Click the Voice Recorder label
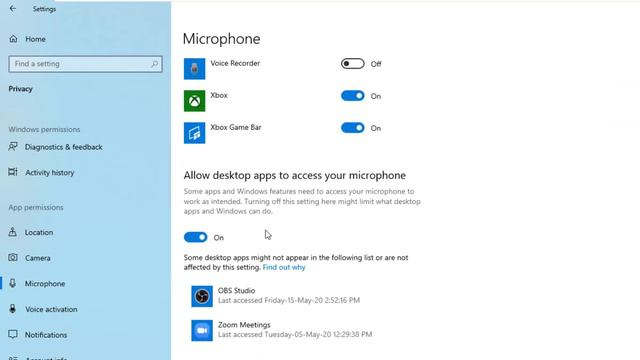This screenshot has height=360, width=640. tap(235, 63)
